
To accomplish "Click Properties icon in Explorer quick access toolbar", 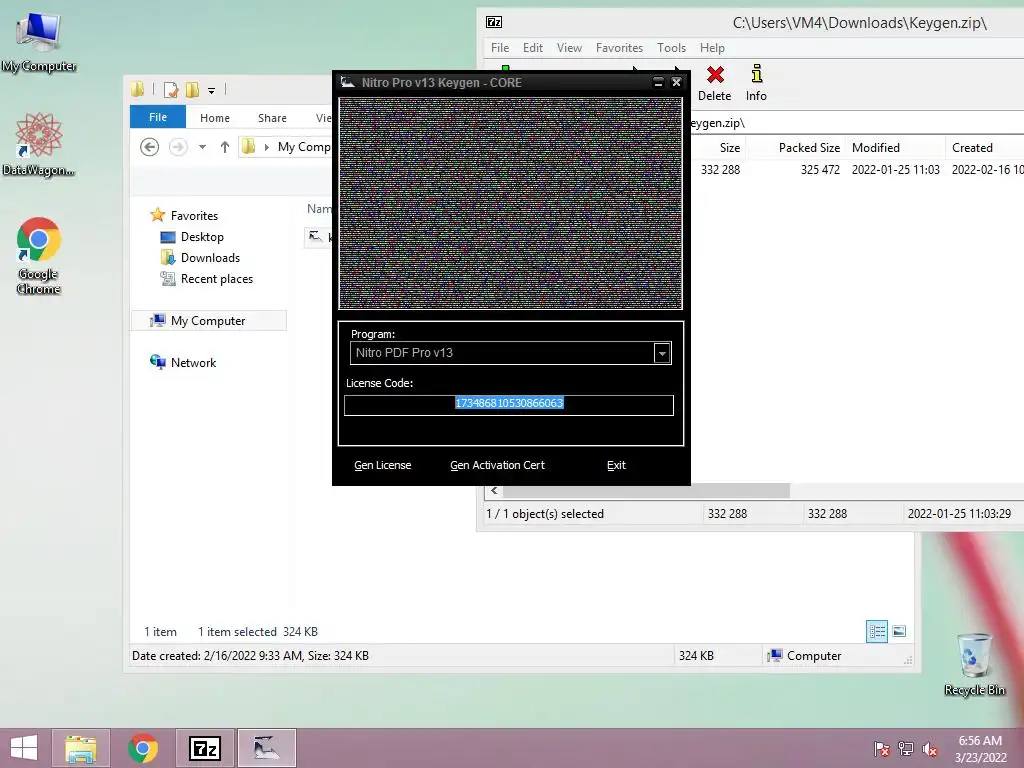I will point(171,90).
